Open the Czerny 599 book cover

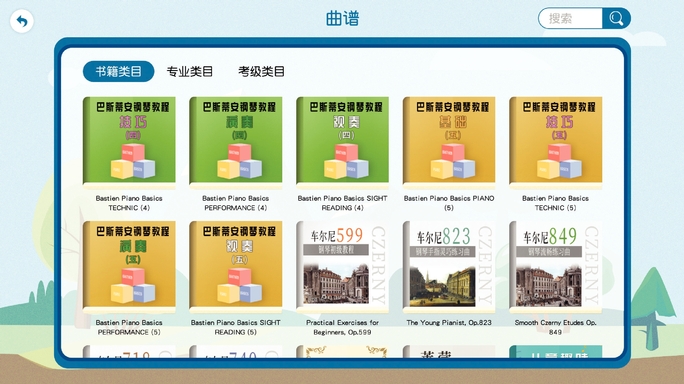[x=342, y=267]
